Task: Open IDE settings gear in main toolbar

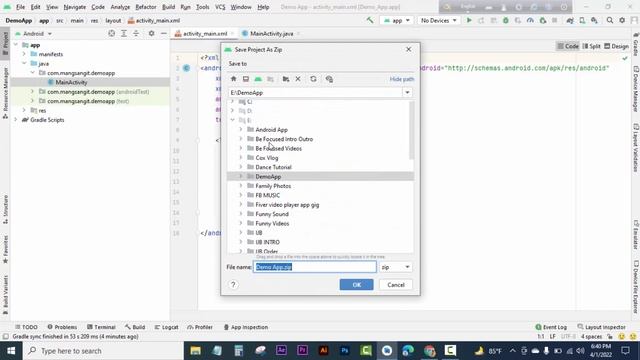Action: (622, 20)
